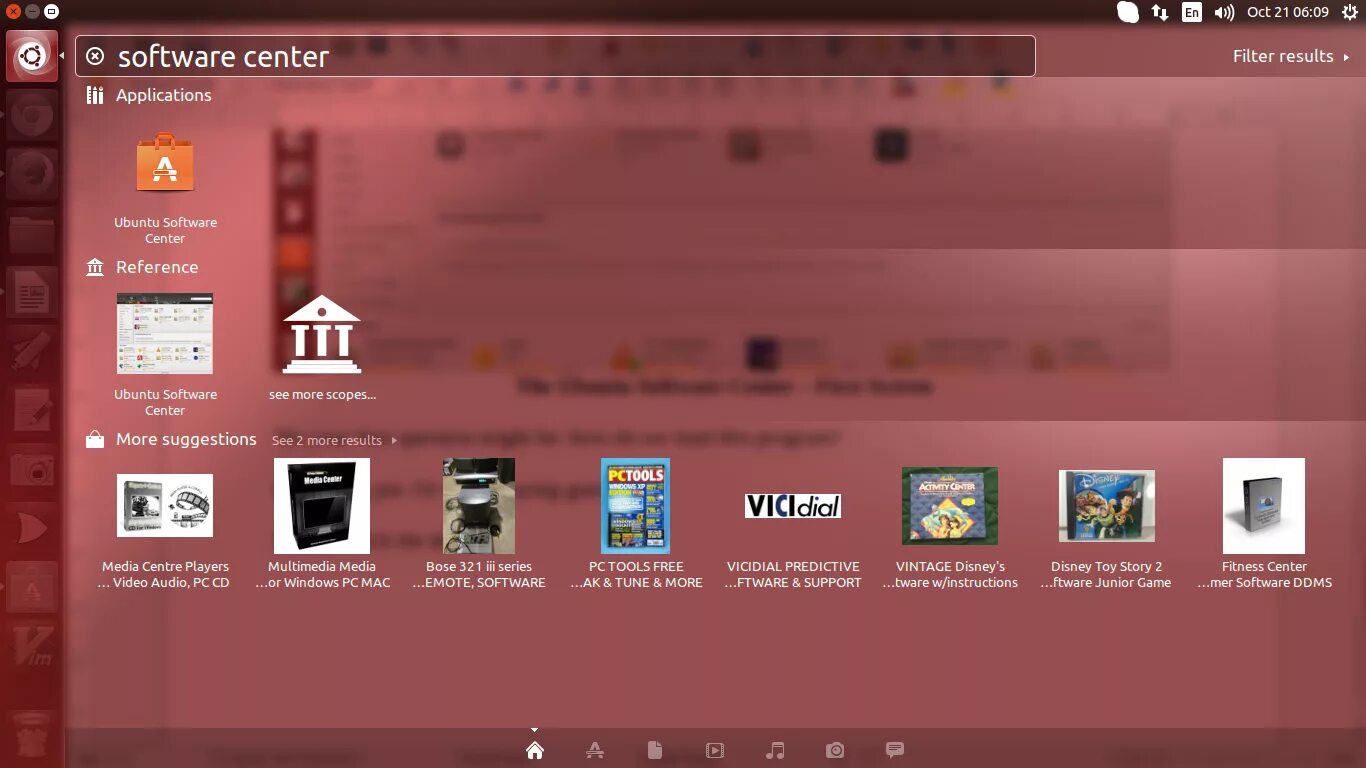Screen dimensions: 1366x768
Task: Click the Ubuntu Dash home button in launcher
Action: point(32,56)
